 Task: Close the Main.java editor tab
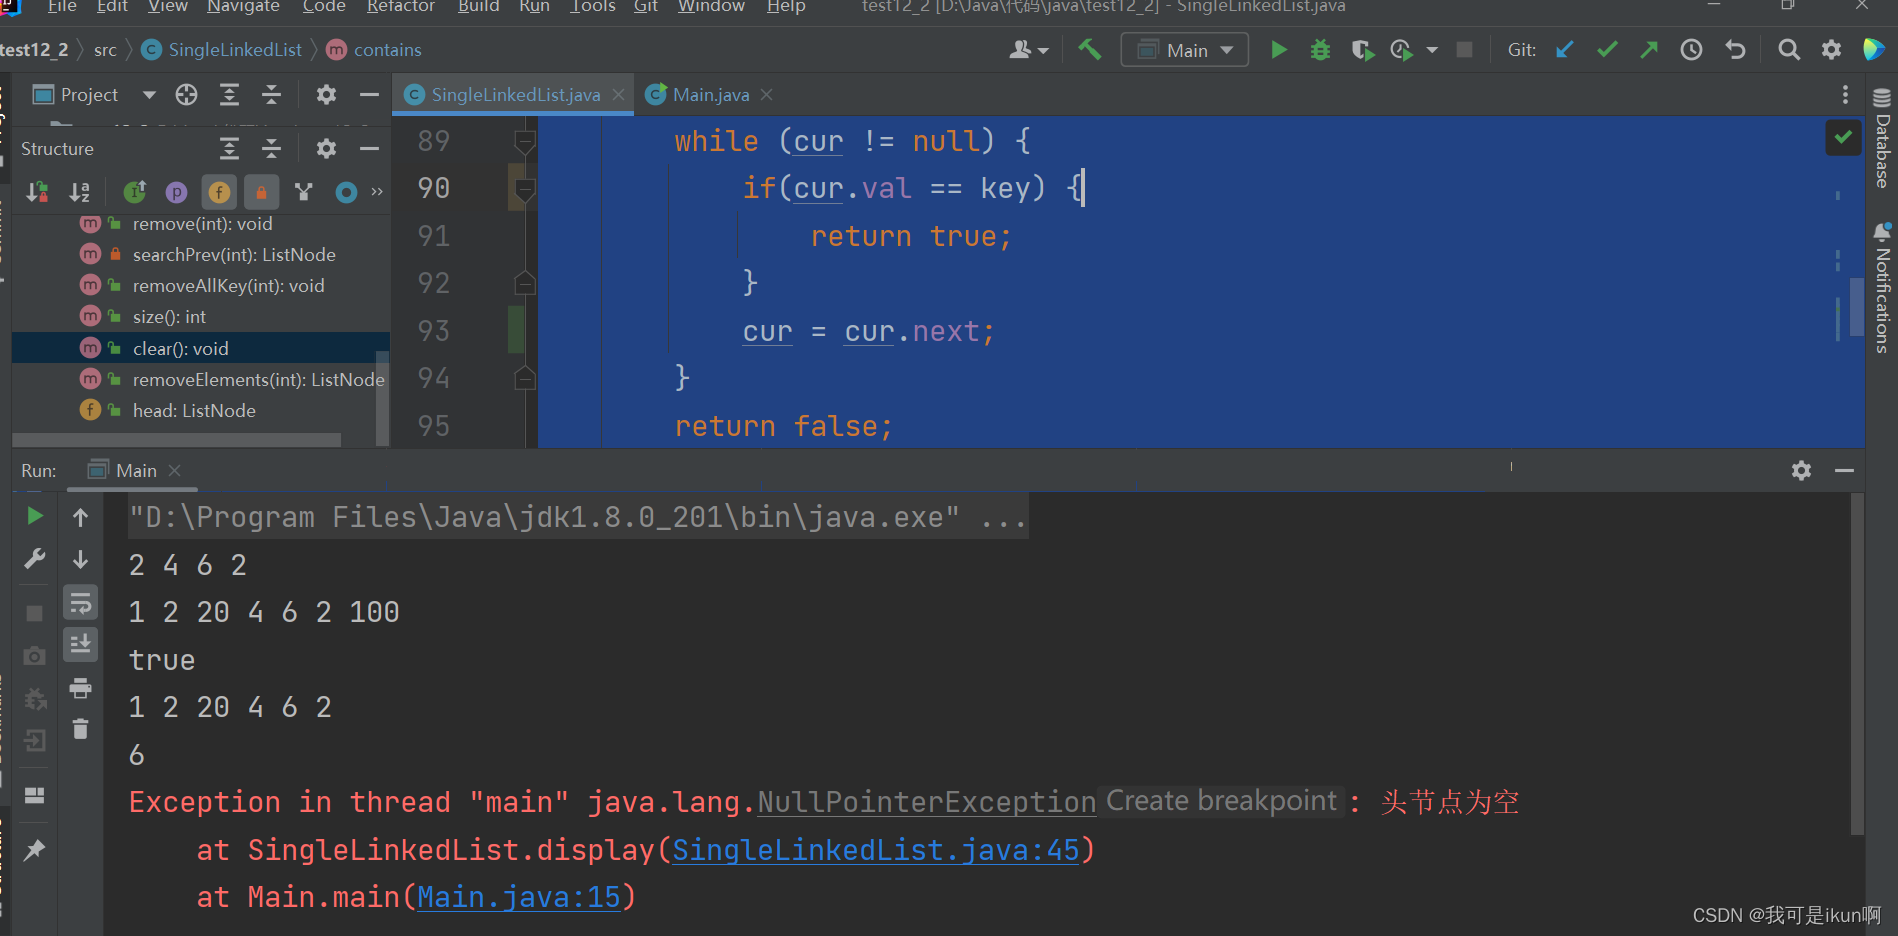pos(767,95)
